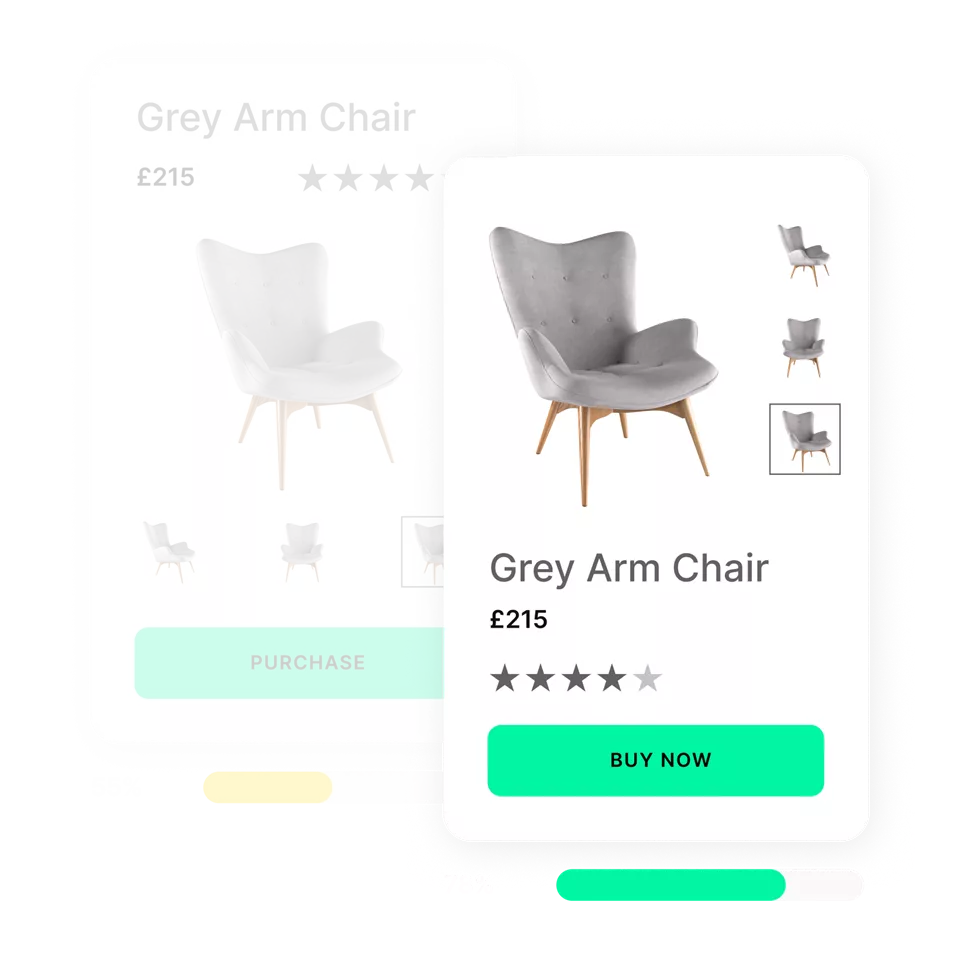
Task: Open the top side-view chair thumbnail
Action: (x=804, y=255)
